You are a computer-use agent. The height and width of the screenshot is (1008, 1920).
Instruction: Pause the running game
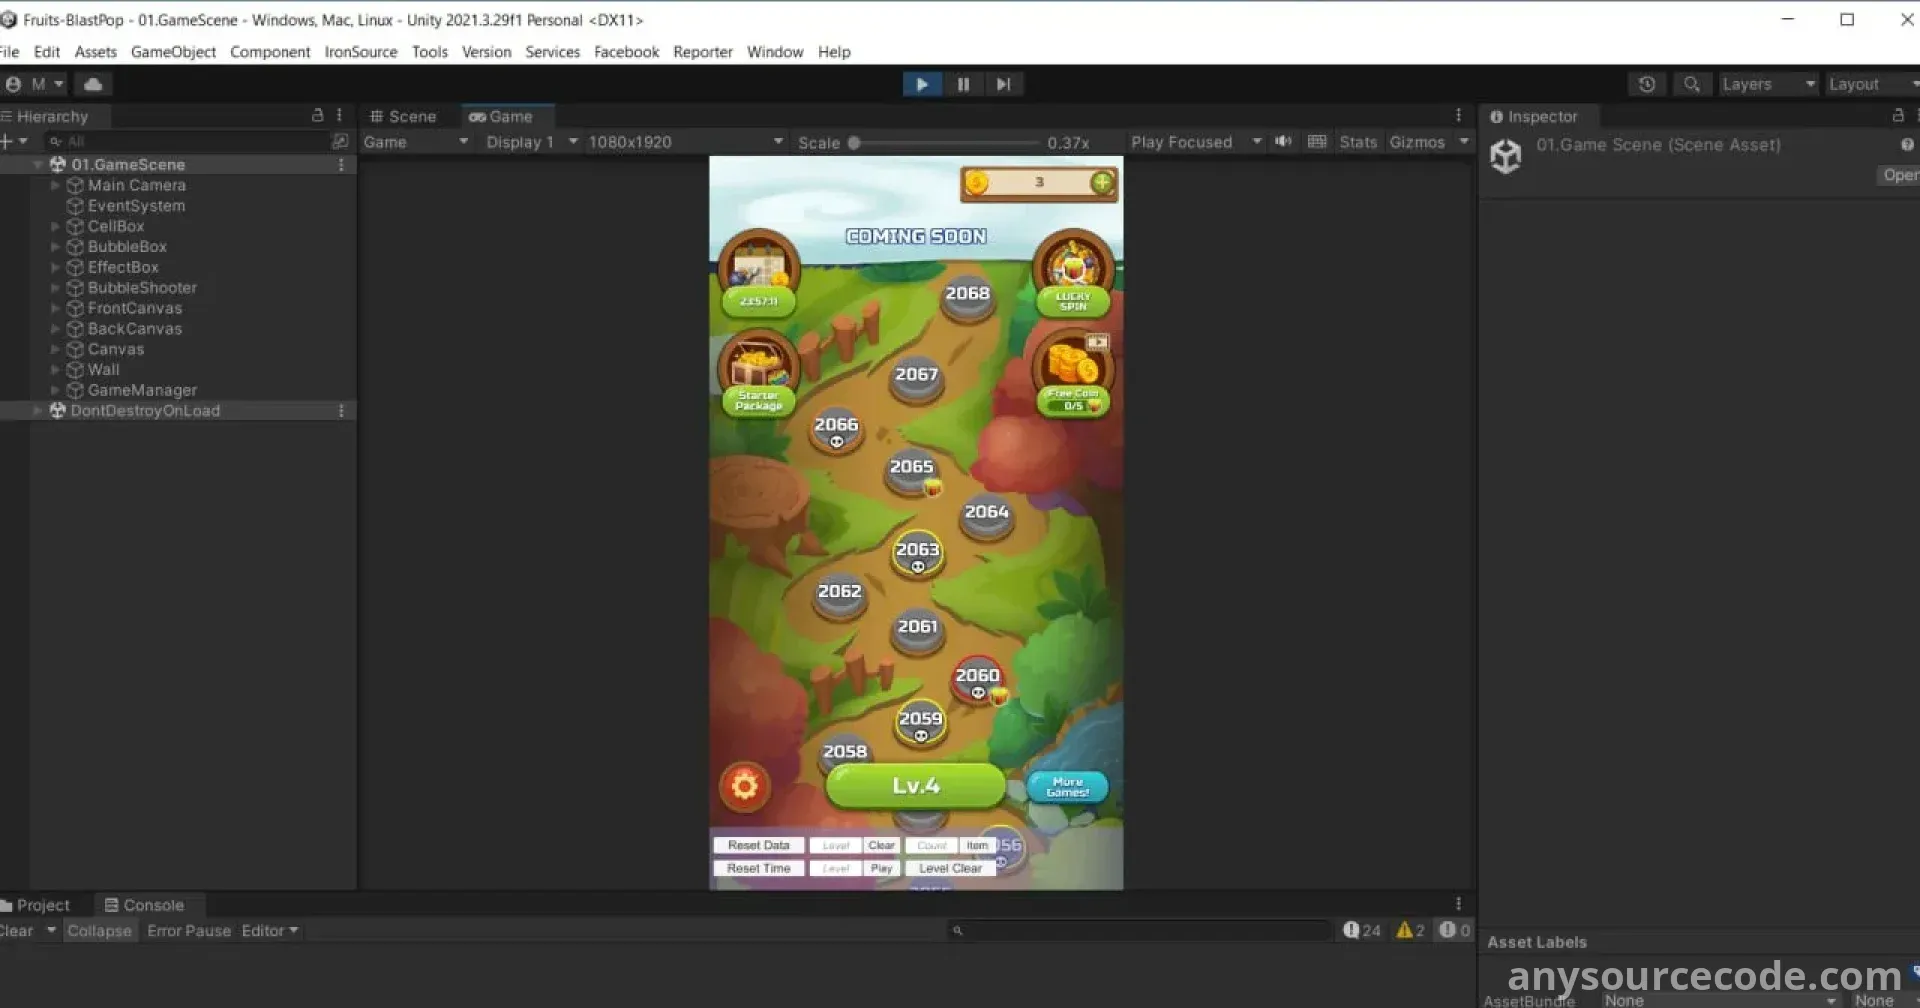963,85
